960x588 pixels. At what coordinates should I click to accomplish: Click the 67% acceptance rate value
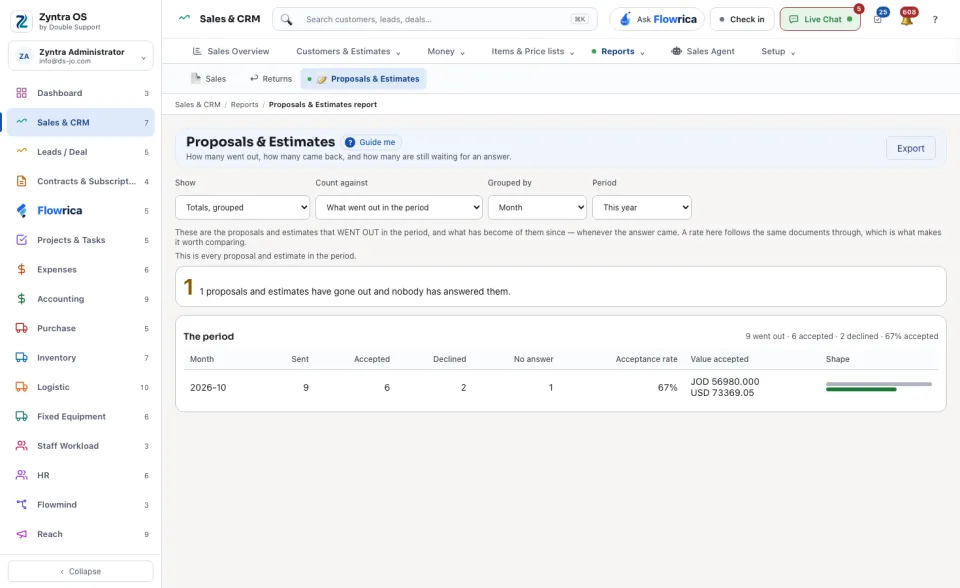pos(667,388)
